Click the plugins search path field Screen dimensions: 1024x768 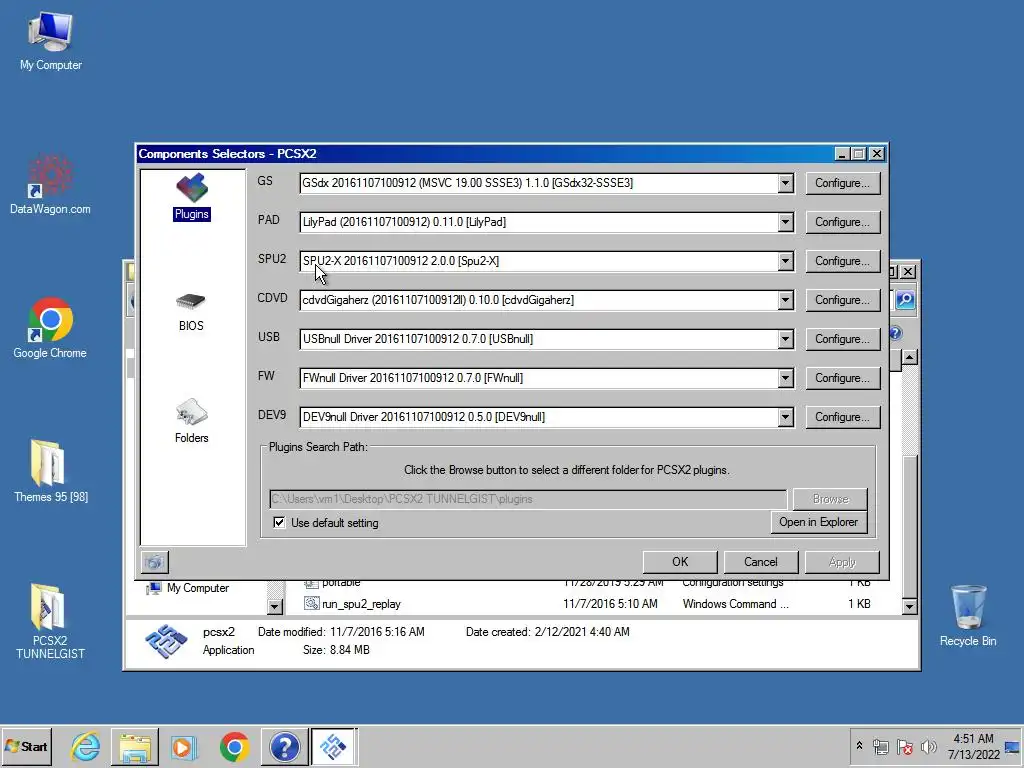tap(528, 499)
